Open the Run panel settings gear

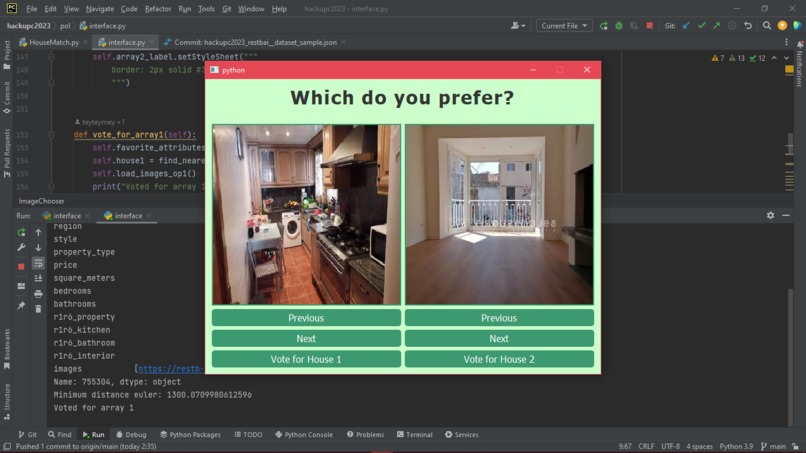(x=770, y=215)
